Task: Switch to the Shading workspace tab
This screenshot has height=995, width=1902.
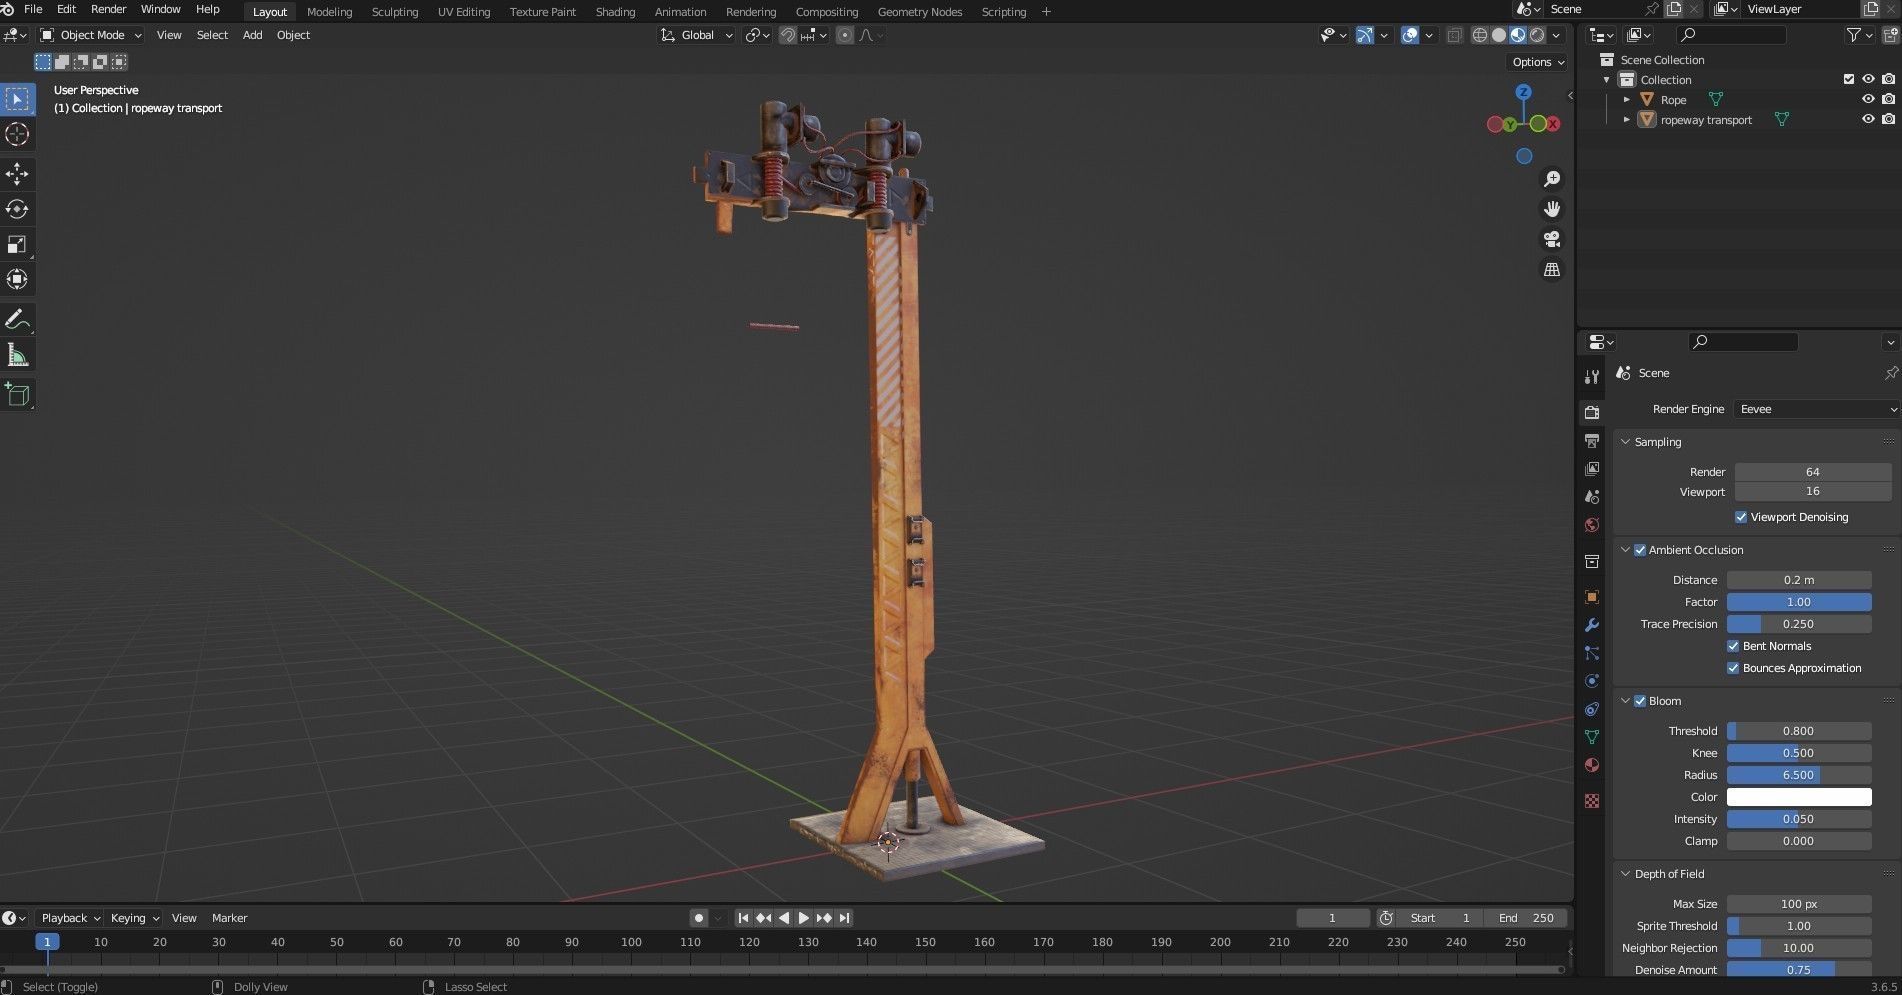Action: 615,12
